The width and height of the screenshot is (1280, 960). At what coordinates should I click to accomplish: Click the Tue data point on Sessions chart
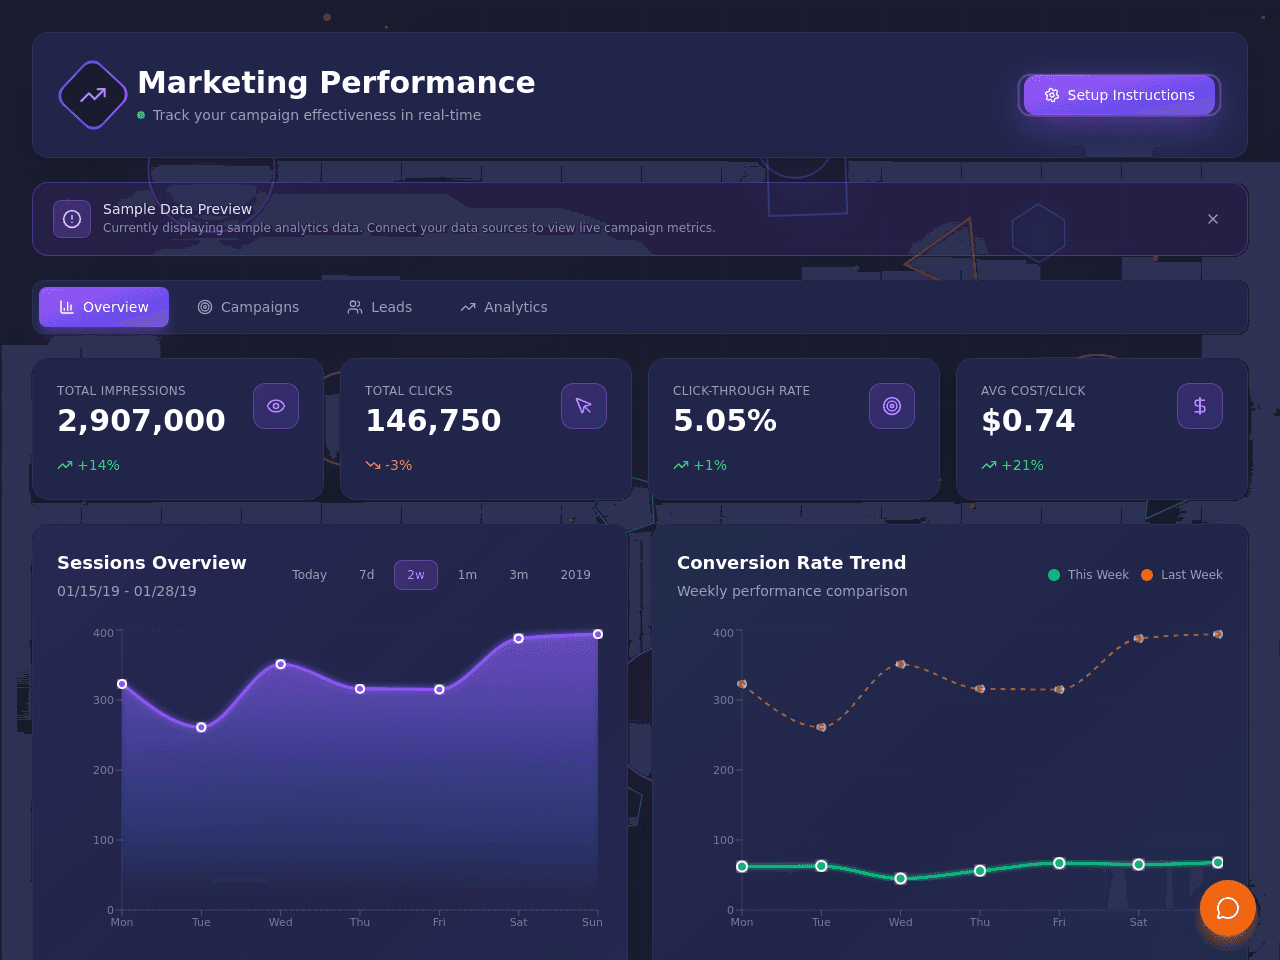[x=201, y=727]
